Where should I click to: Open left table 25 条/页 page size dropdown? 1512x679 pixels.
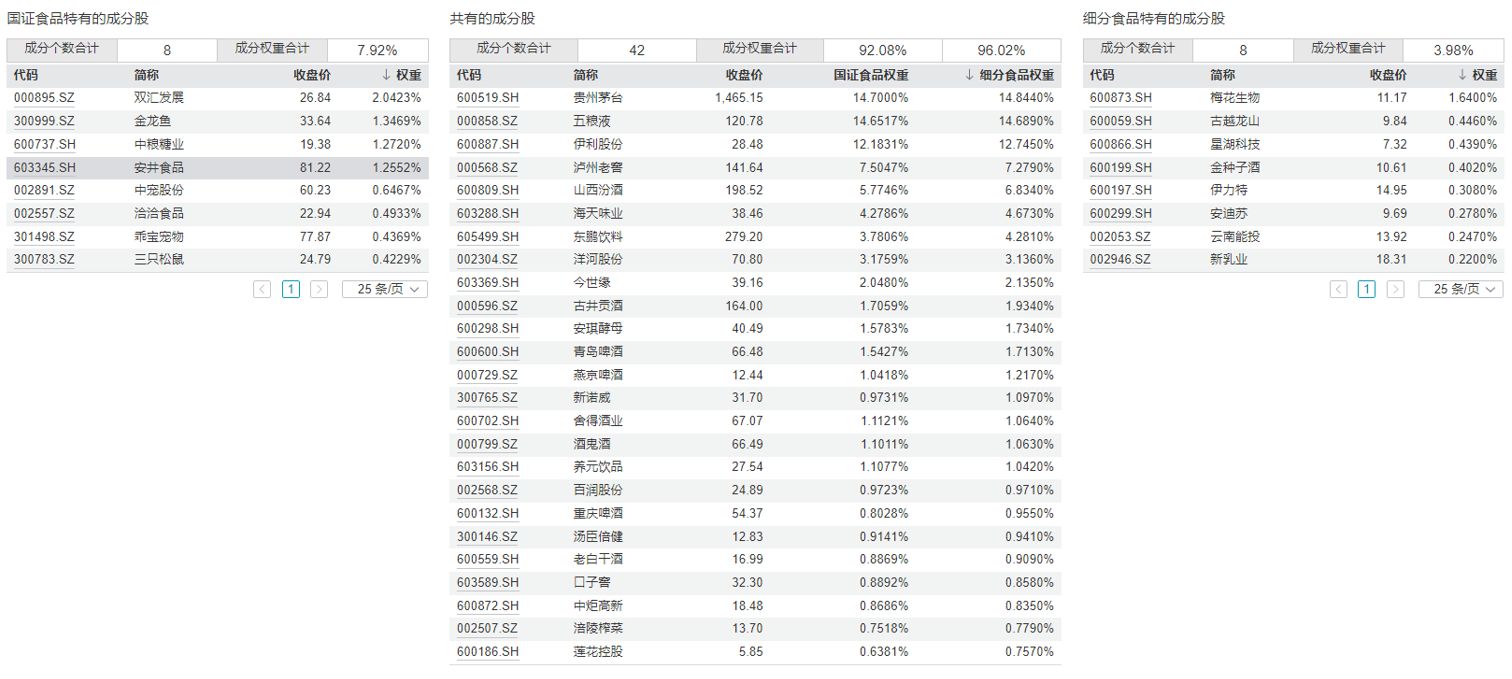pos(385,289)
